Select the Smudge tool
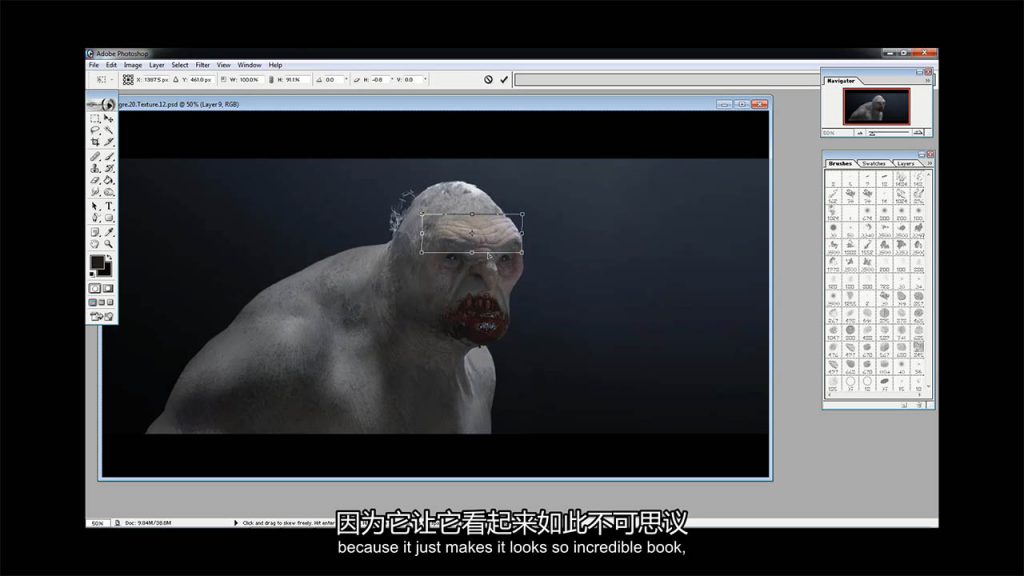 coord(95,191)
